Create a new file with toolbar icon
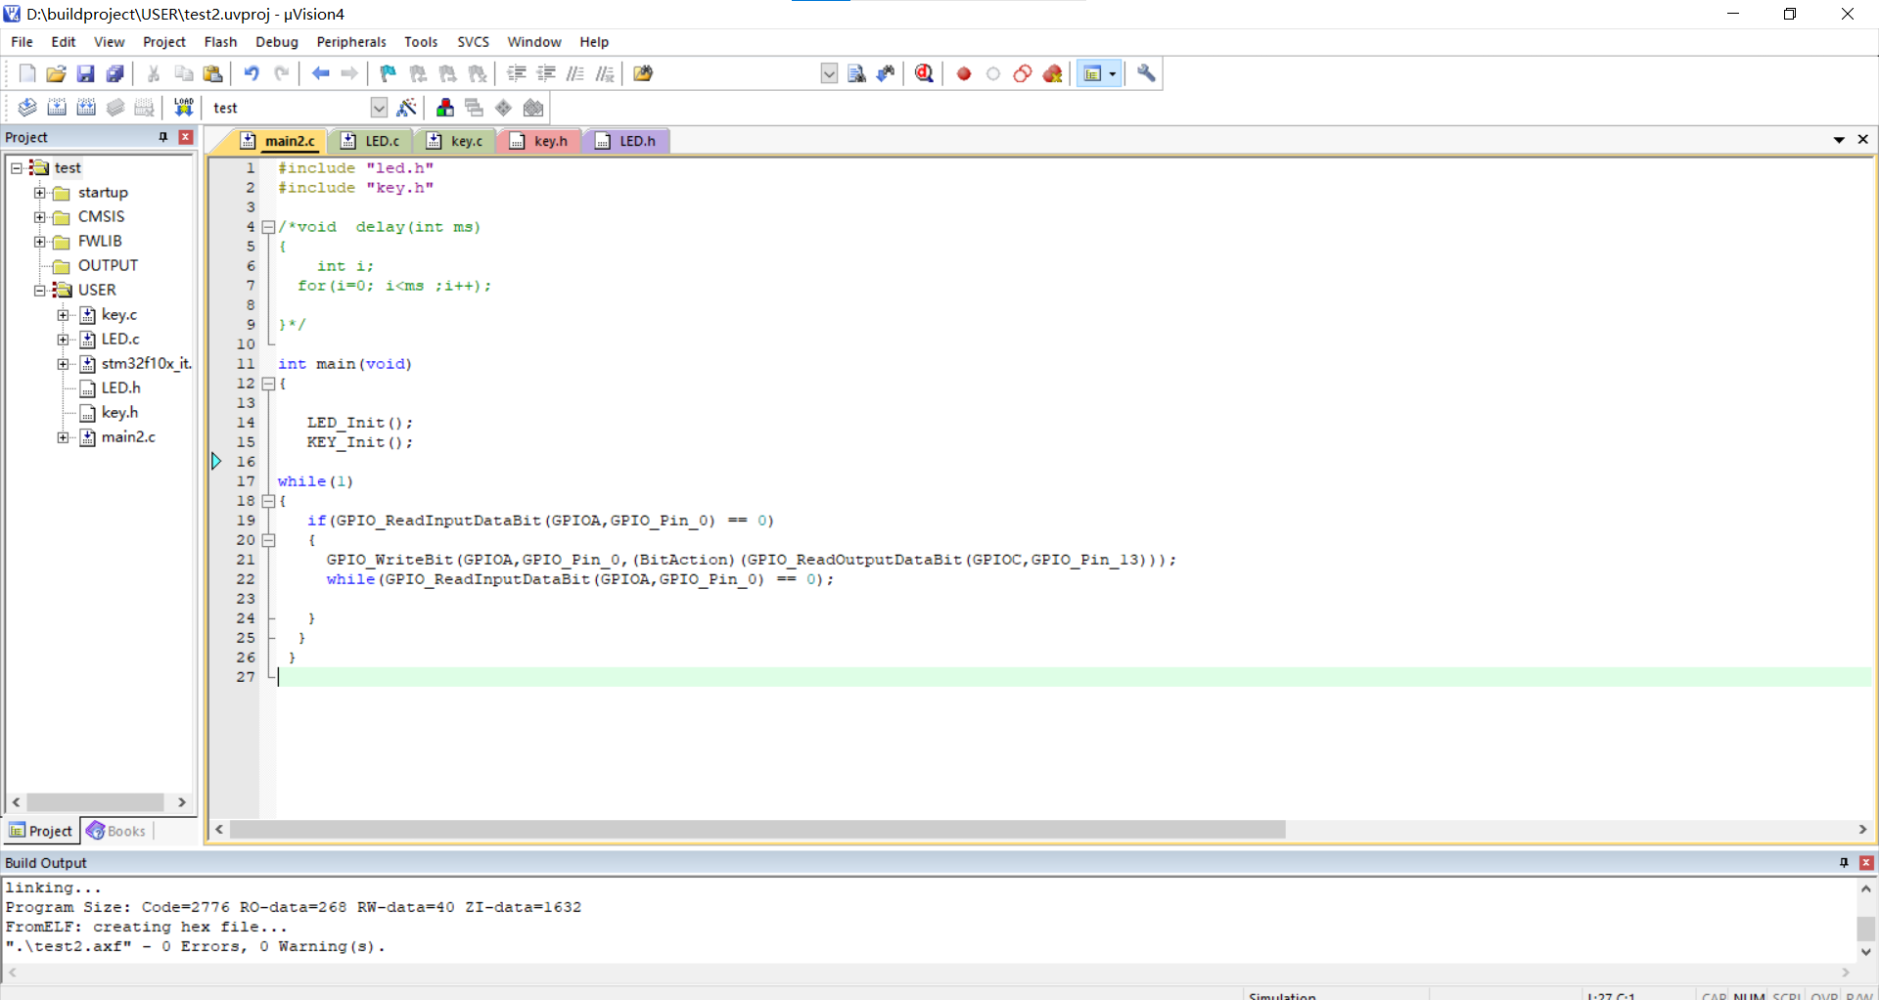 point(27,73)
